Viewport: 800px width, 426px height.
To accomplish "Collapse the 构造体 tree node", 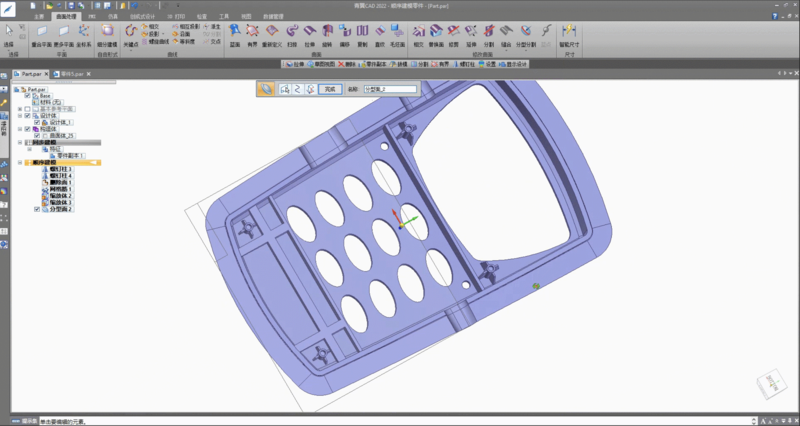I will (20, 129).
